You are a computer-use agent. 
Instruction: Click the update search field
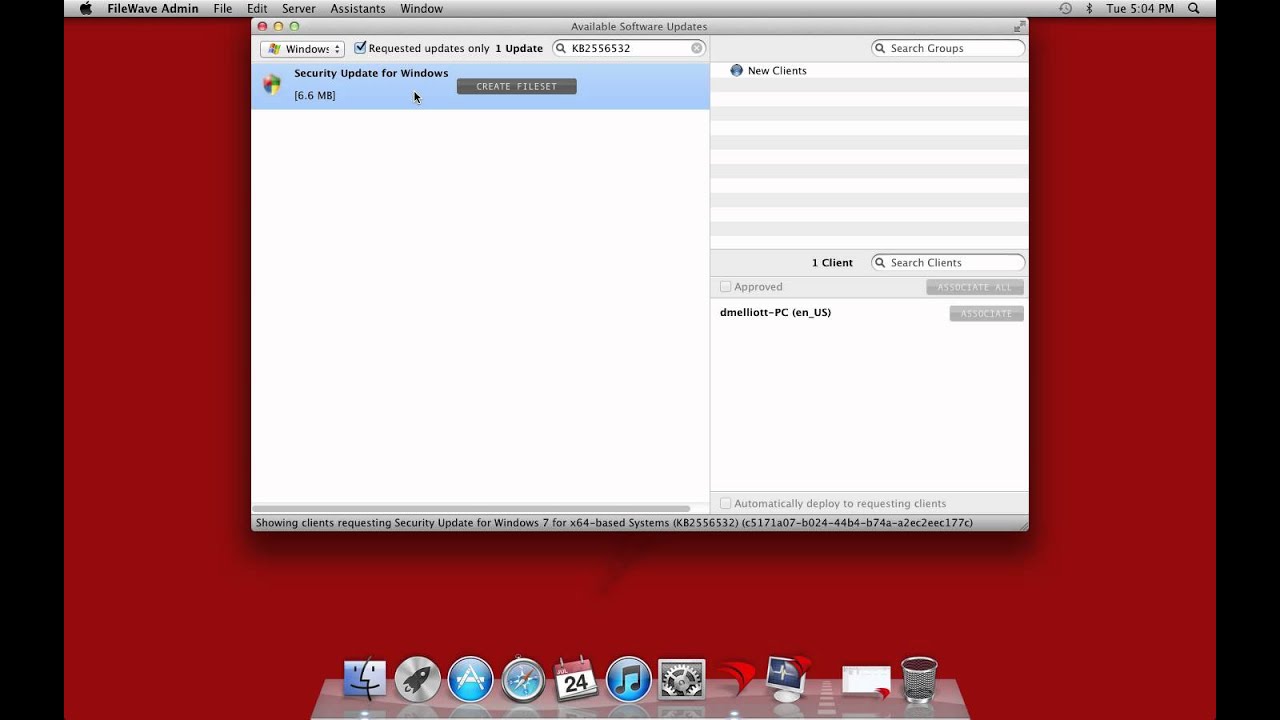tap(629, 48)
